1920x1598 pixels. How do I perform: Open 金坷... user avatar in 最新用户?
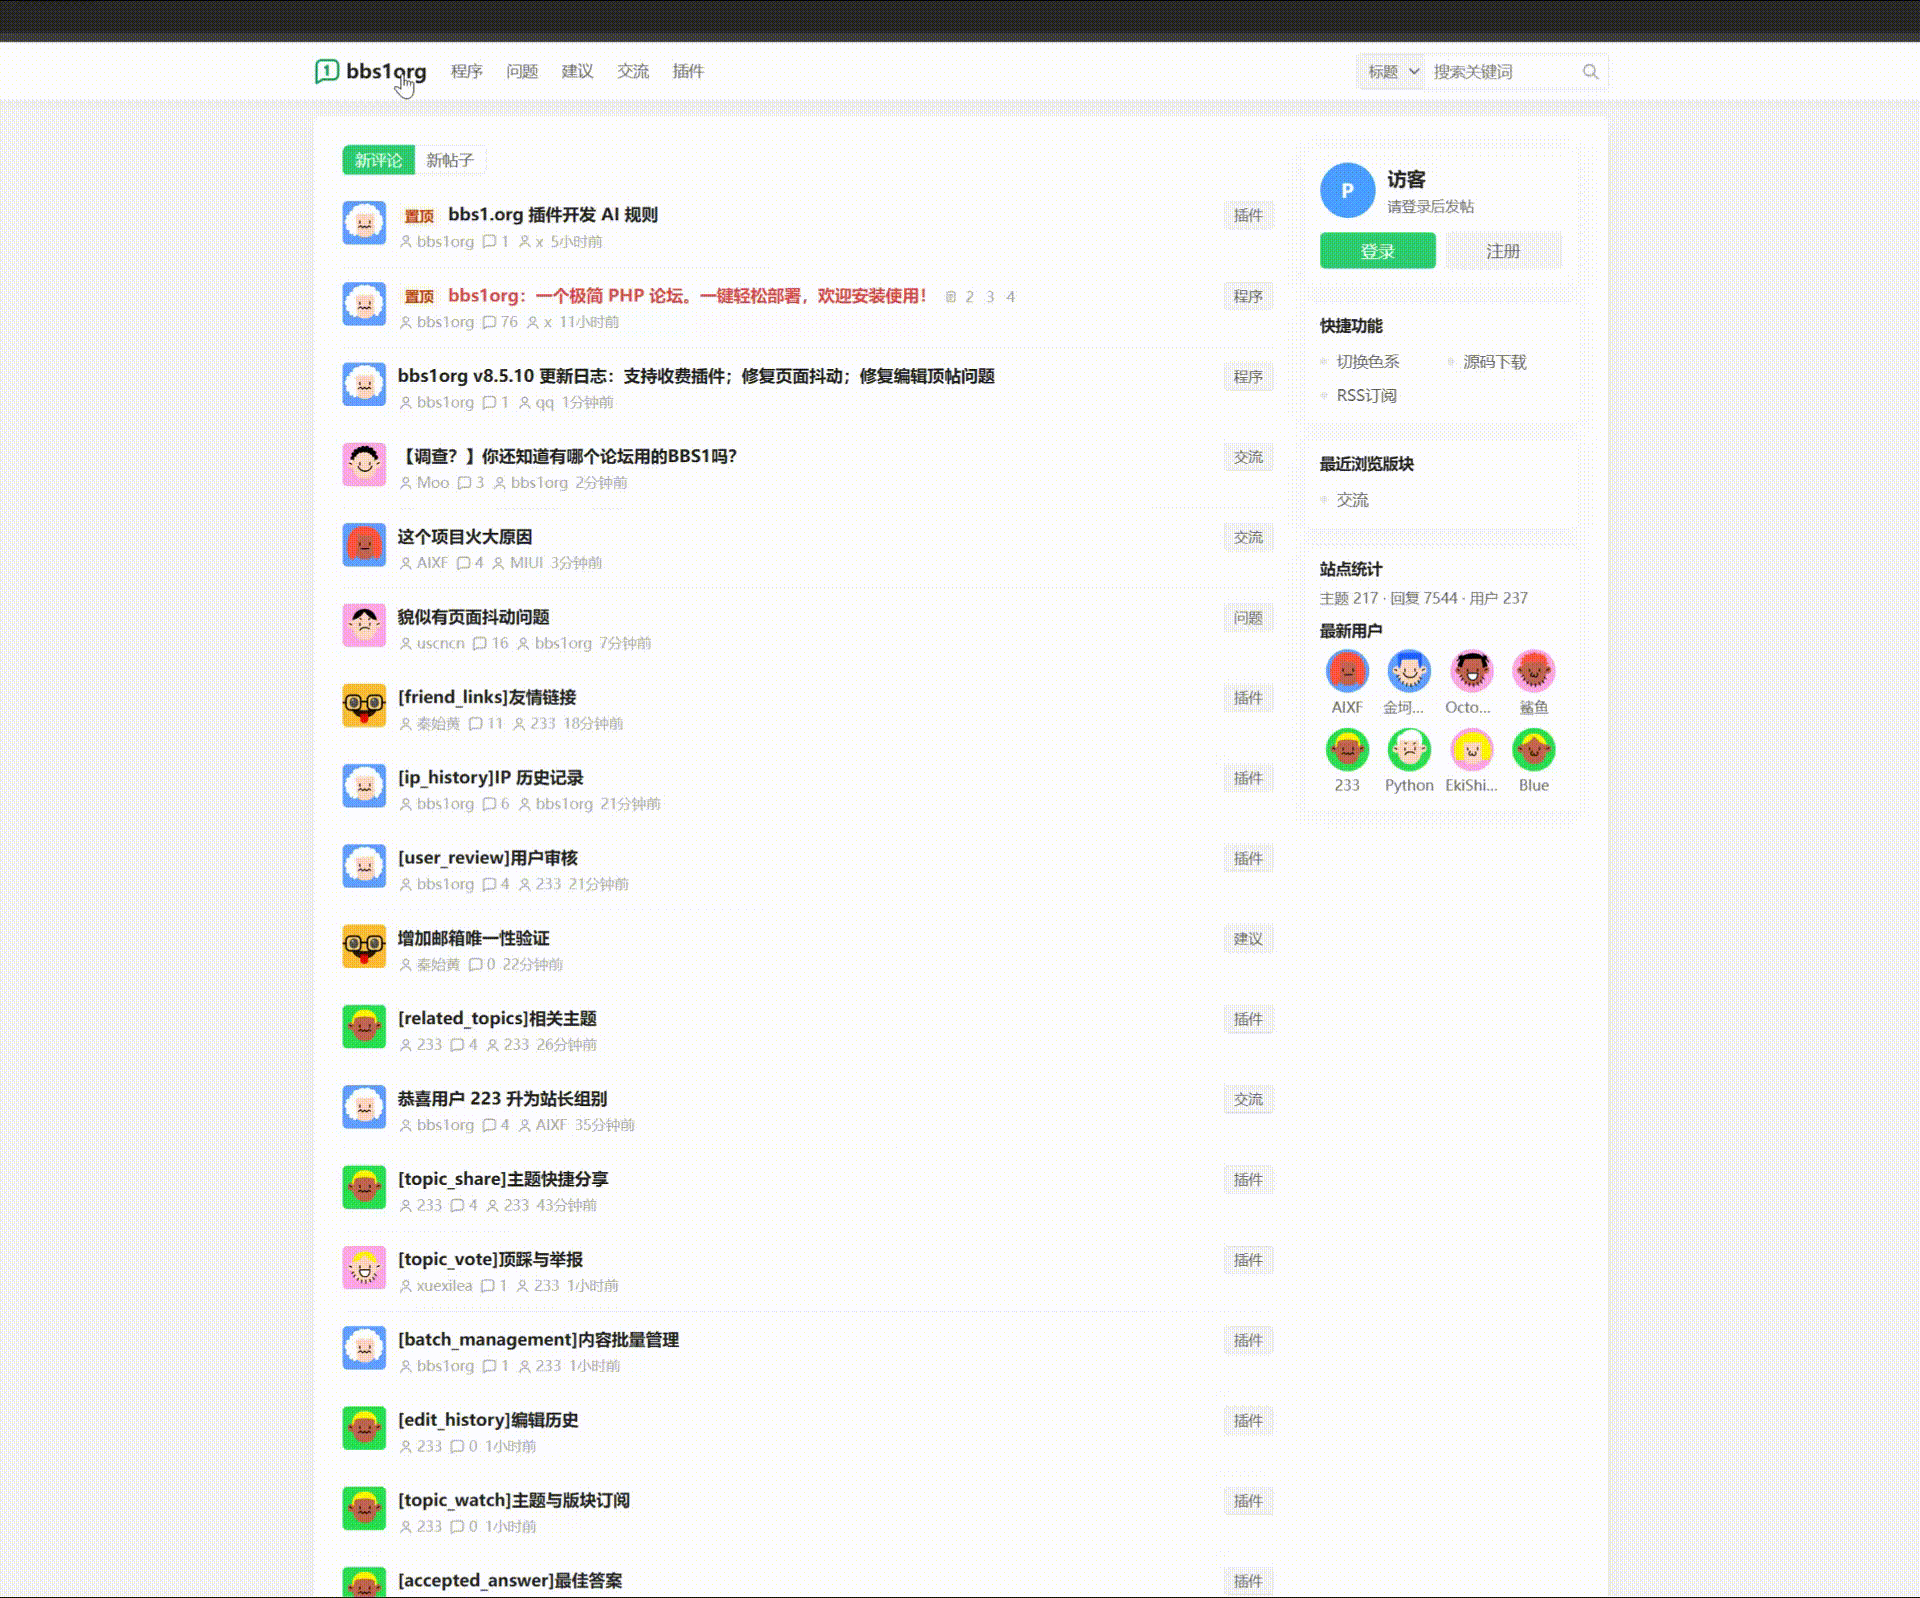(x=1409, y=671)
